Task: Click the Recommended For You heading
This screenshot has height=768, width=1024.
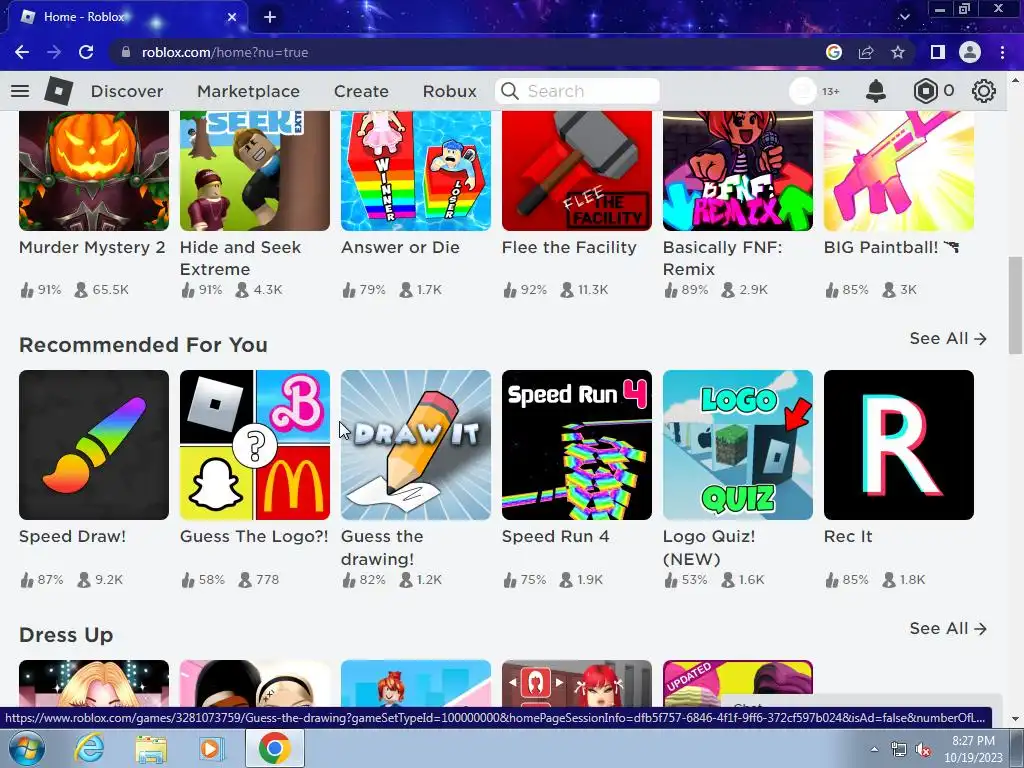Action: click(143, 345)
